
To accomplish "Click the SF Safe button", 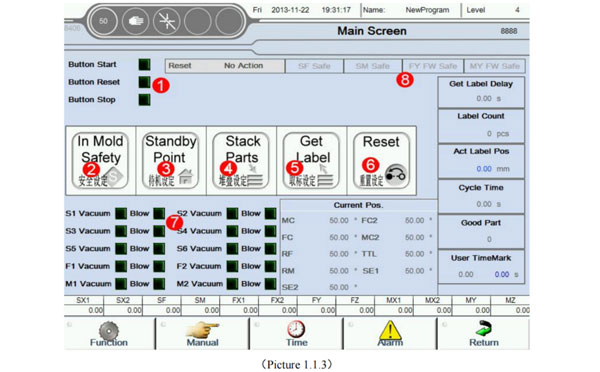I will [x=314, y=66].
